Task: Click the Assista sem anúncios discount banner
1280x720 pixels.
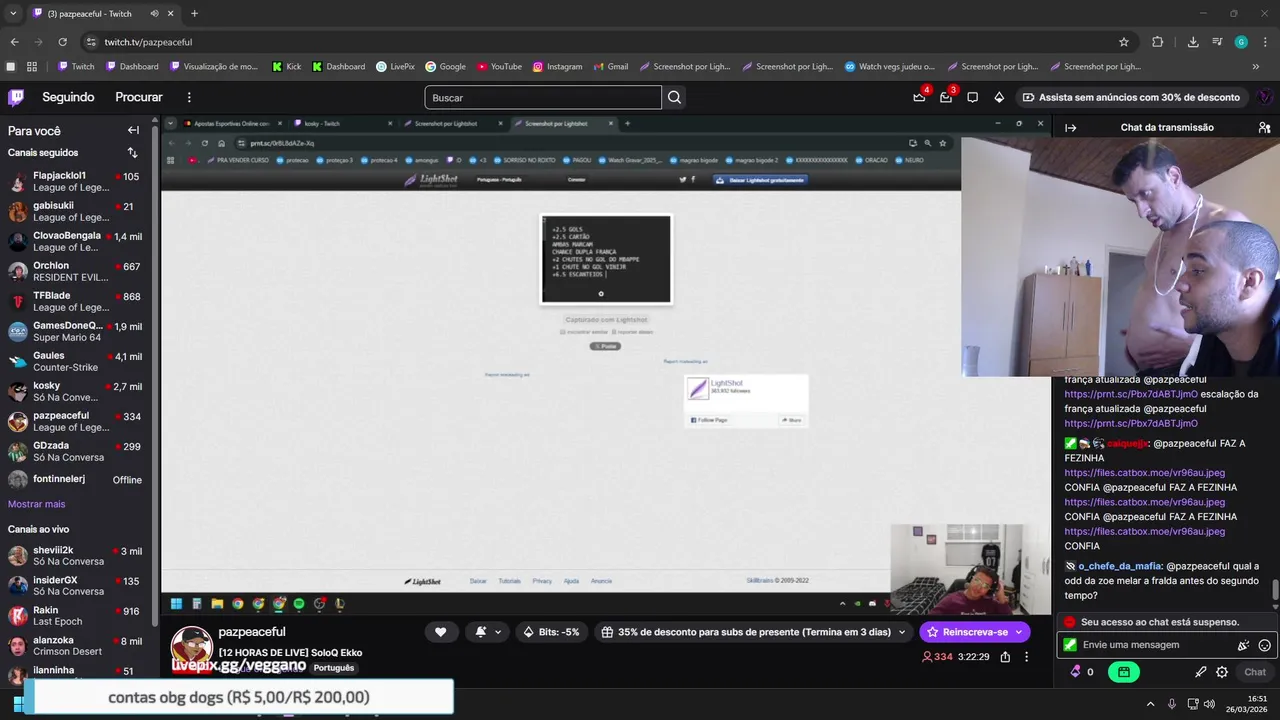Action: 1131,97
